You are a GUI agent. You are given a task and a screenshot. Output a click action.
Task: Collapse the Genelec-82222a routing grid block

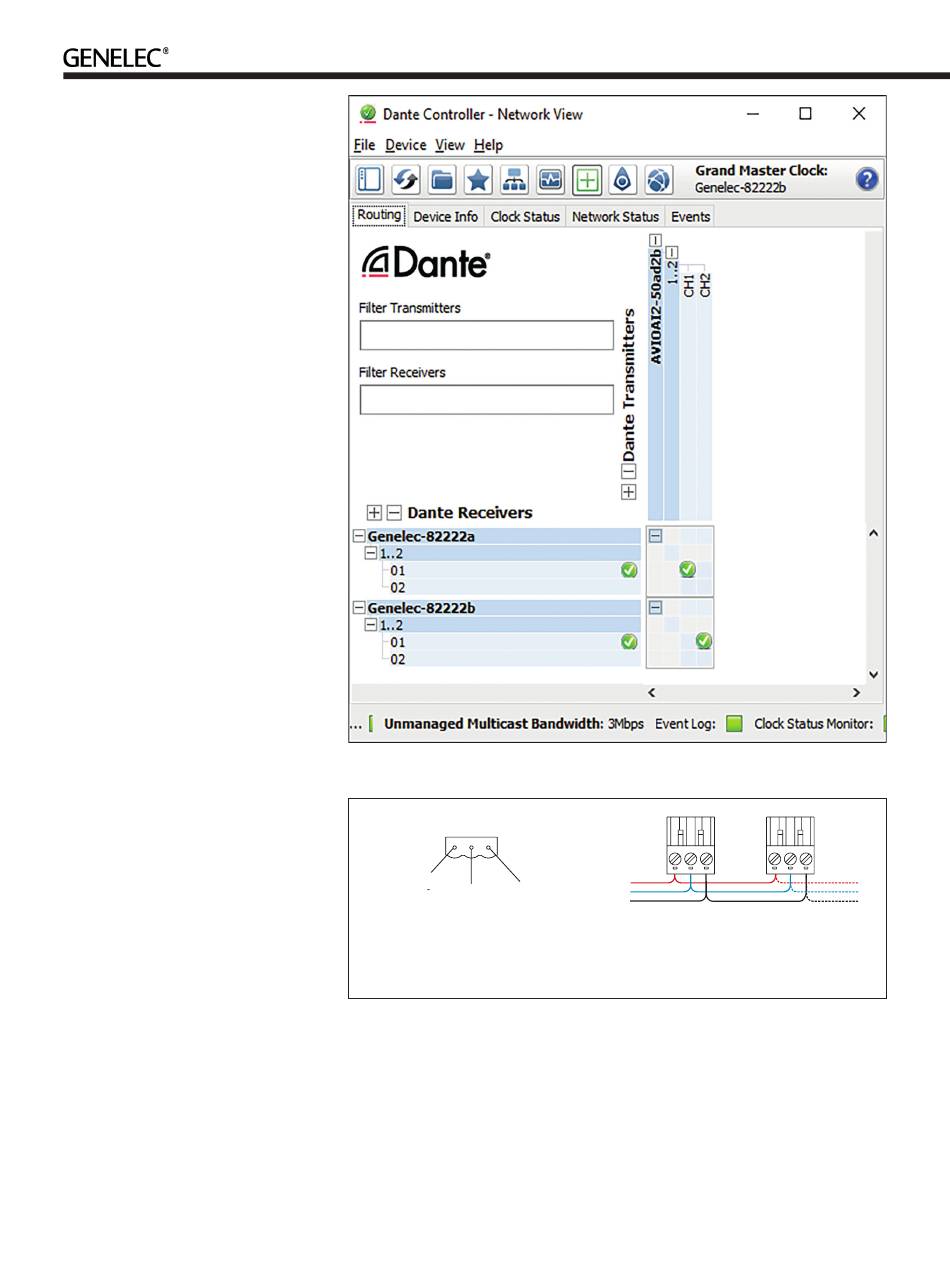[656, 536]
